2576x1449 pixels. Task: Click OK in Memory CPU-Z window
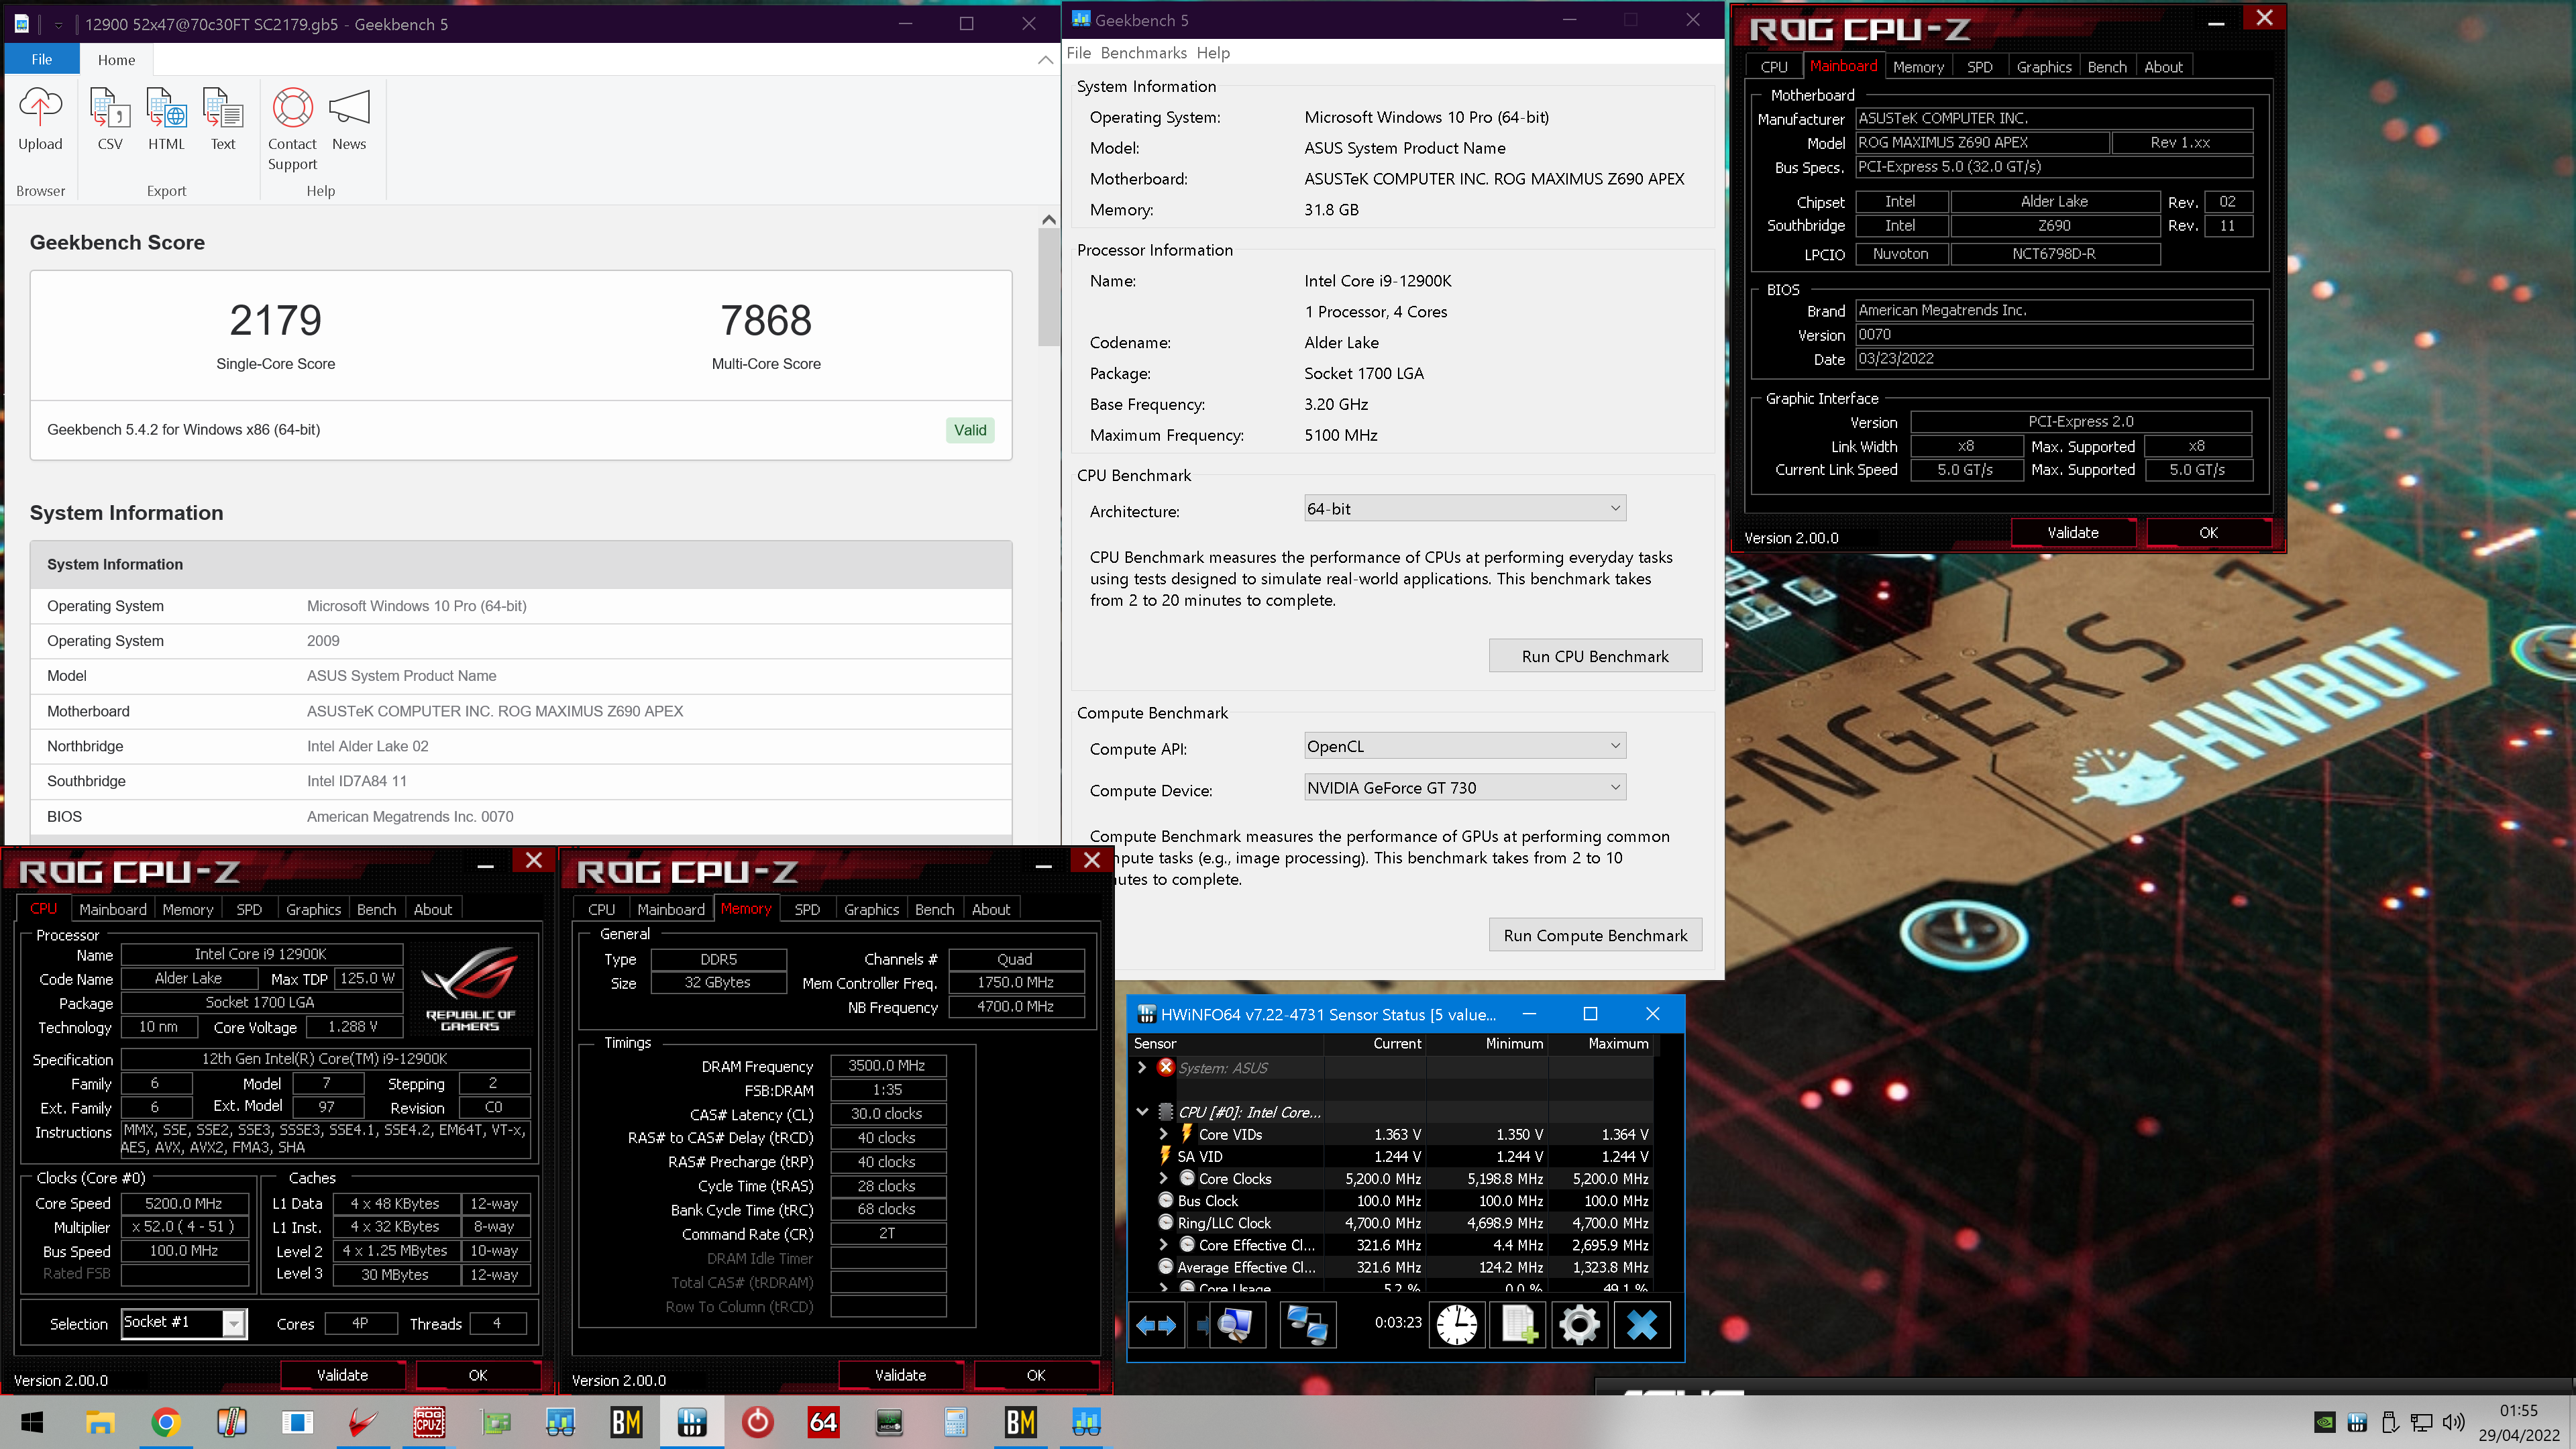point(1036,1375)
